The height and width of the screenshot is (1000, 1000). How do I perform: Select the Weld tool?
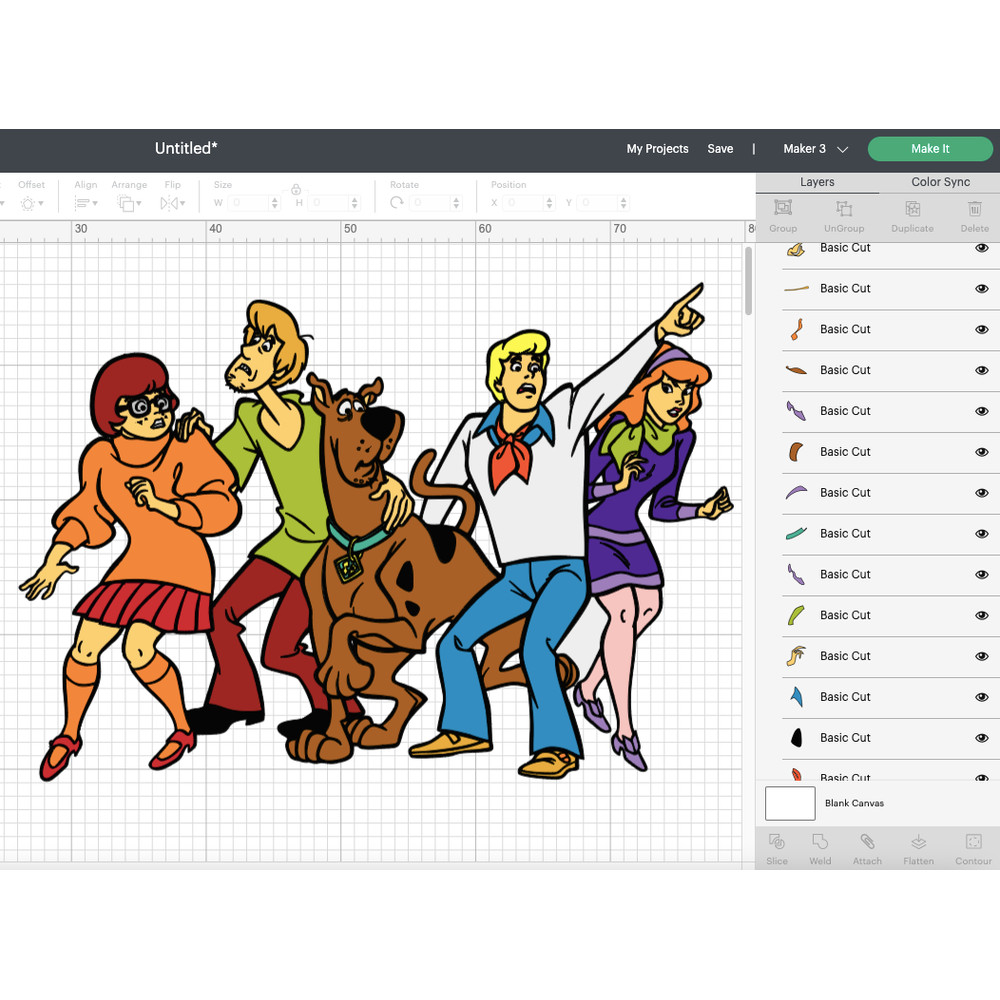coord(820,848)
